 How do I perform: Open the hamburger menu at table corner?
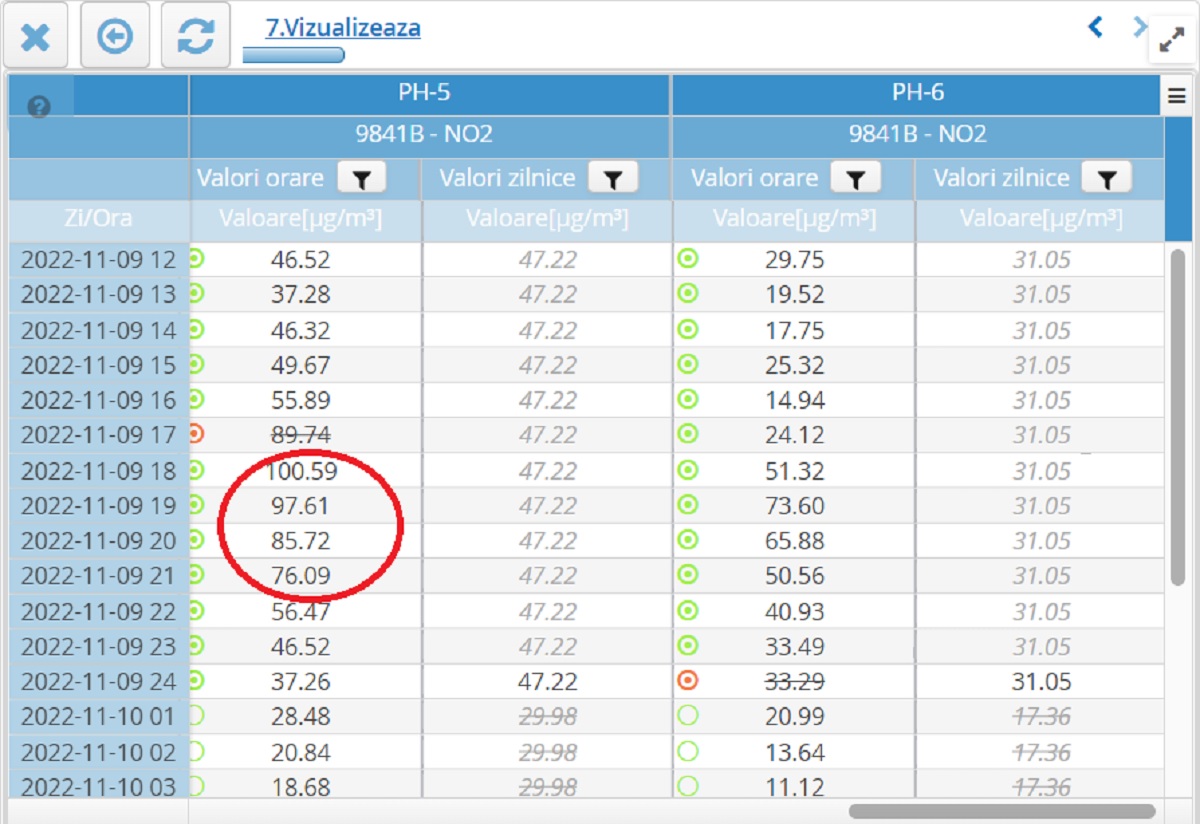coord(1175,96)
